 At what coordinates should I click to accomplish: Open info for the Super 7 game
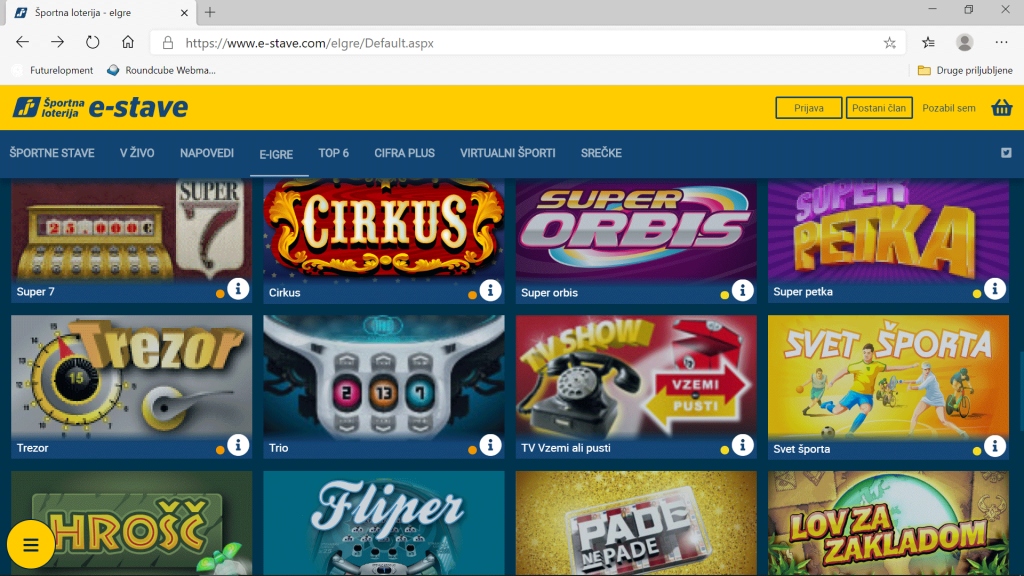238,289
